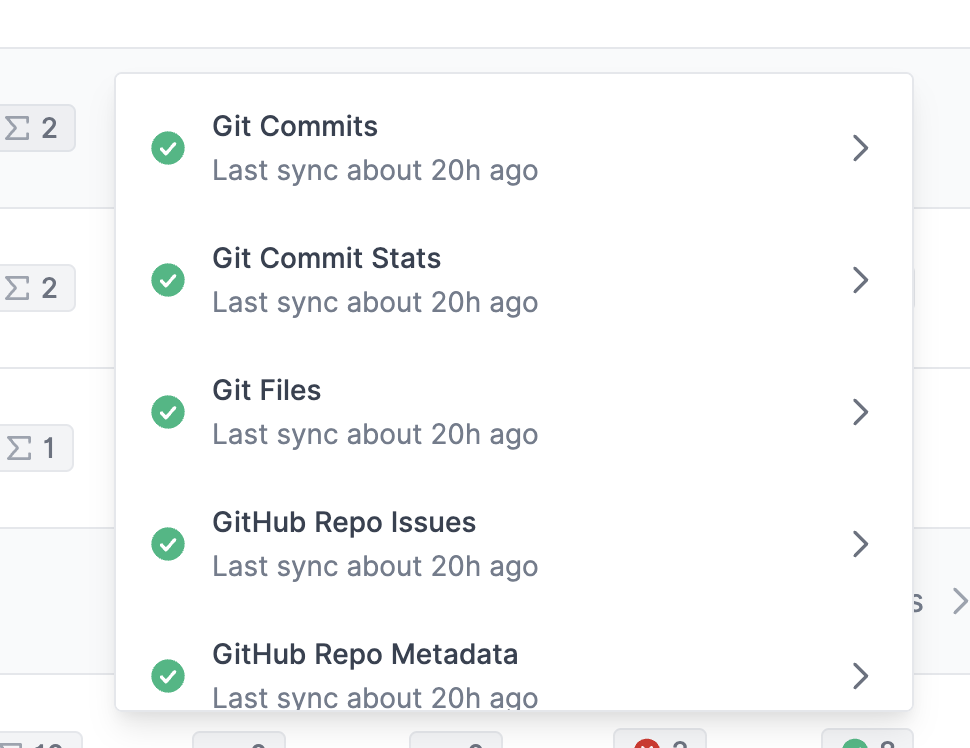Select the middle sigma 2 count badge
This screenshot has width=970, height=748.
click(37, 288)
